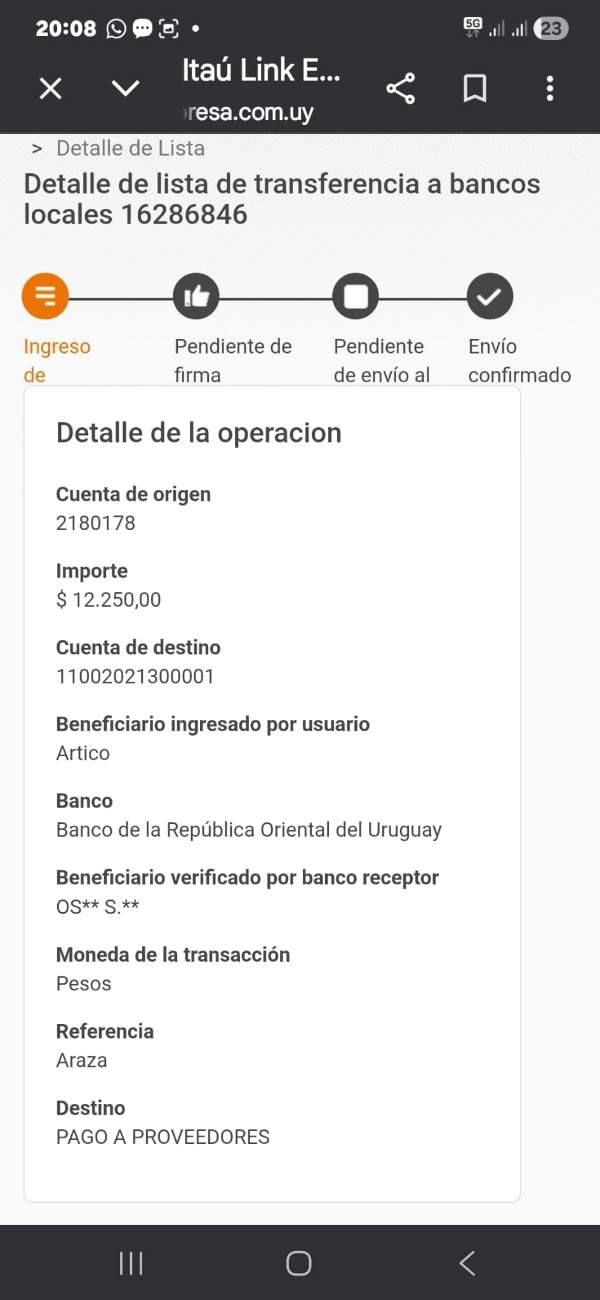The height and width of the screenshot is (1300, 600).
Task: Tap the resa.com.uy URL text
Action: 250,112
